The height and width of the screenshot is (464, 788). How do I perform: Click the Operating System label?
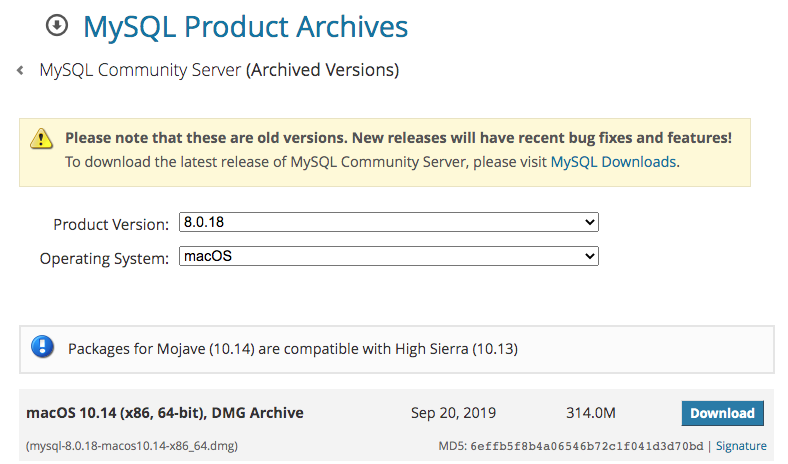click(104, 259)
